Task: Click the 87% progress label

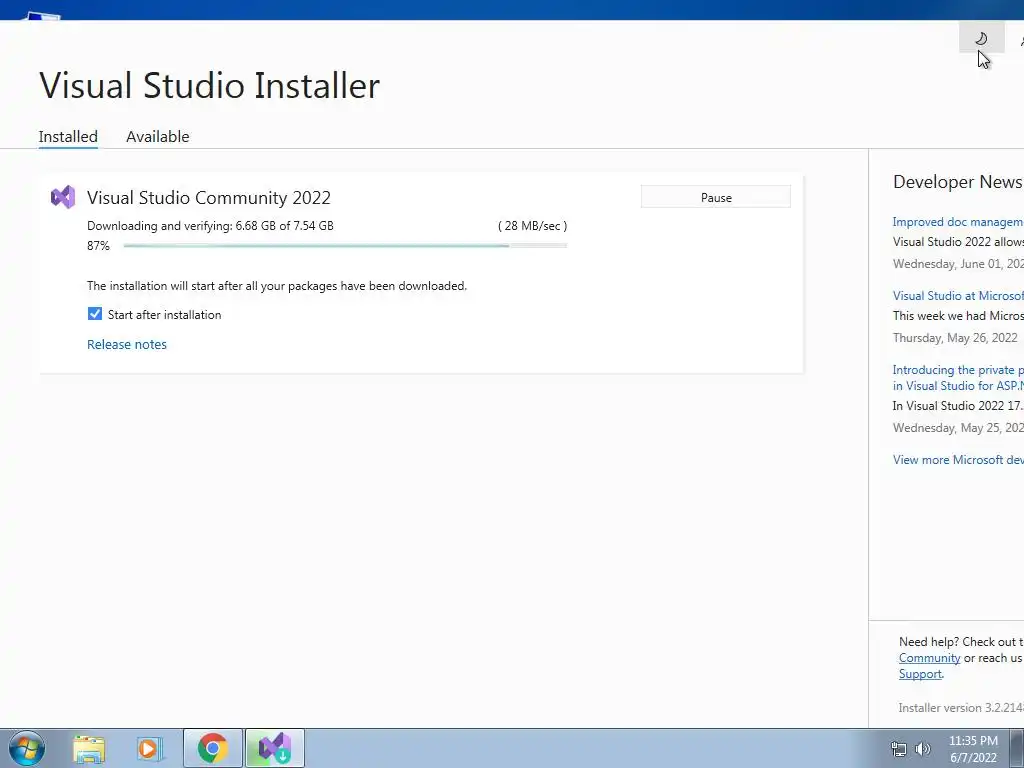Action: tap(98, 246)
